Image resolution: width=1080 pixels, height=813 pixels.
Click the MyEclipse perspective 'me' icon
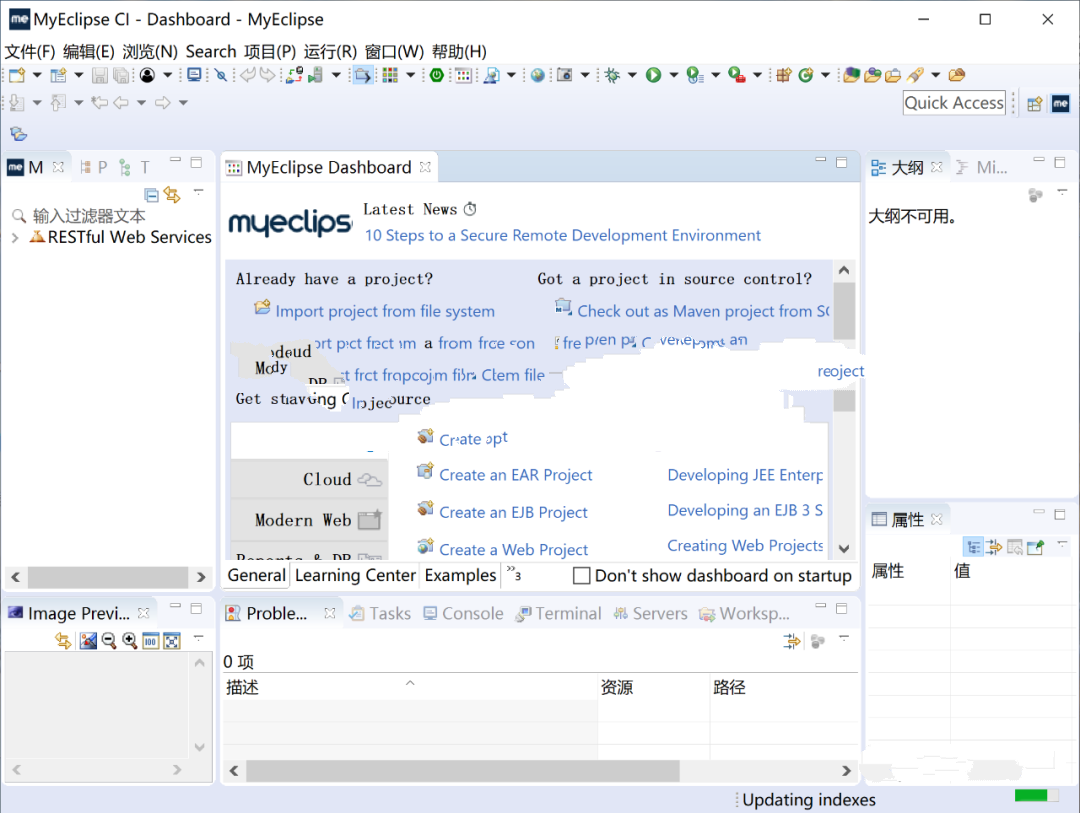point(1060,104)
